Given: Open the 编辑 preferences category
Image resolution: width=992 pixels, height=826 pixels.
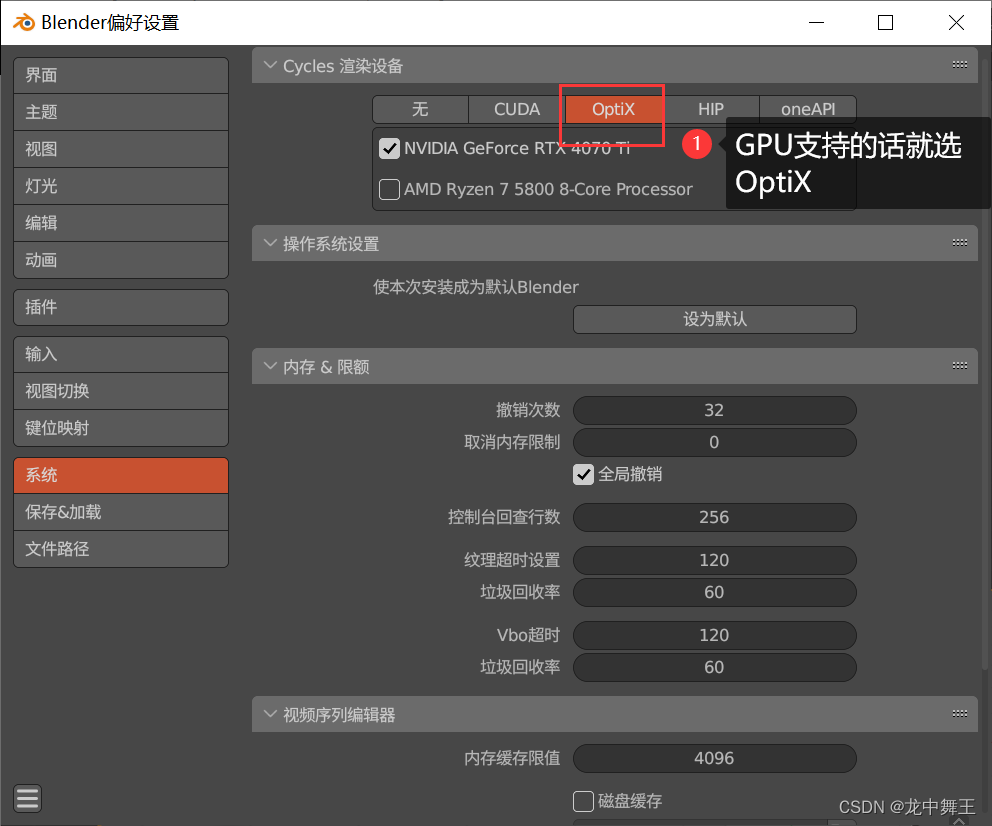Looking at the screenshot, I should click(x=121, y=223).
